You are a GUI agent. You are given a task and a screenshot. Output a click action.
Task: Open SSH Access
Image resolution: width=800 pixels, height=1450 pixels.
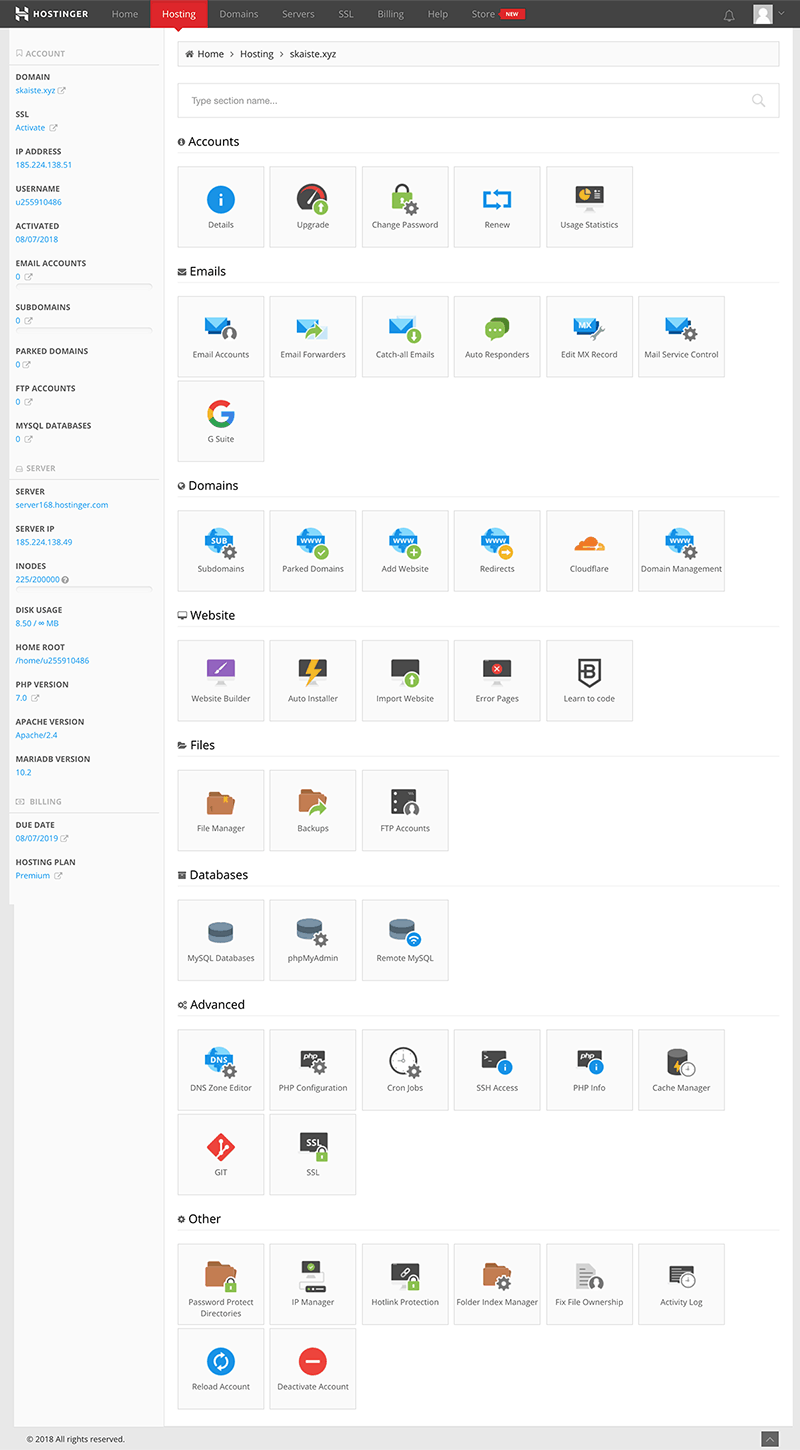(x=497, y=1070)
